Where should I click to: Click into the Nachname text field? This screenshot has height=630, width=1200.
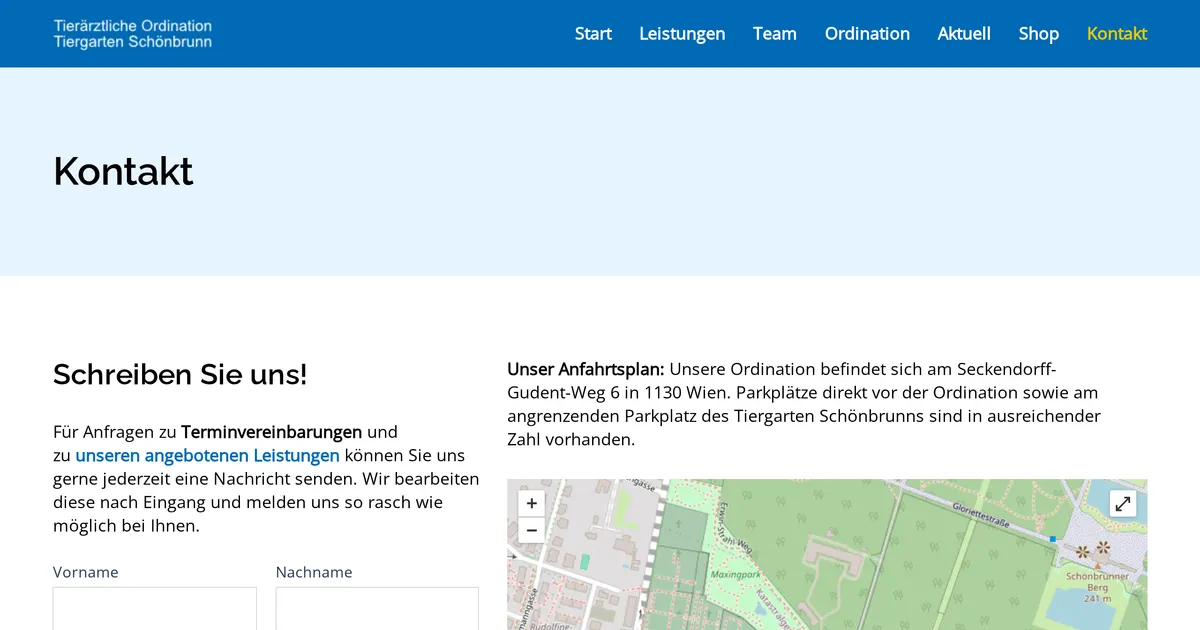(x=377, y=608)
